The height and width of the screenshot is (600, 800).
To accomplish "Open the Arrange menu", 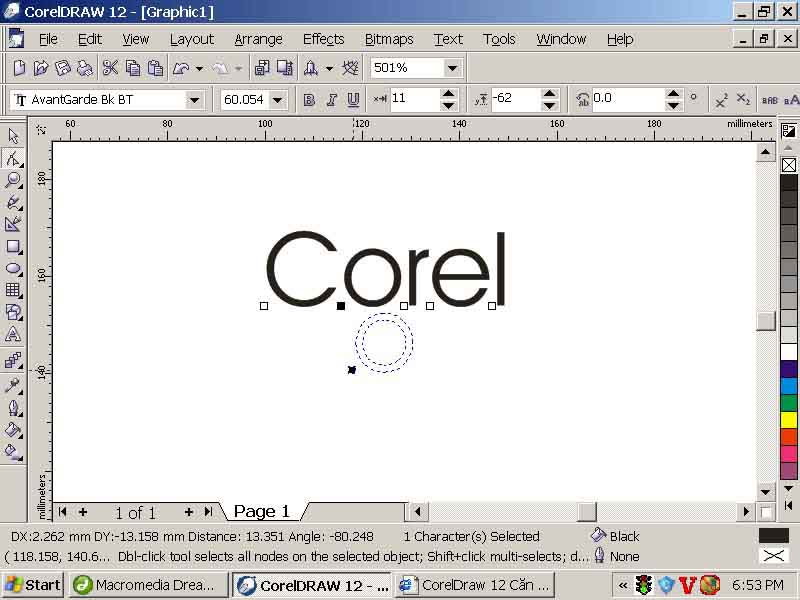I will [258, 39].
